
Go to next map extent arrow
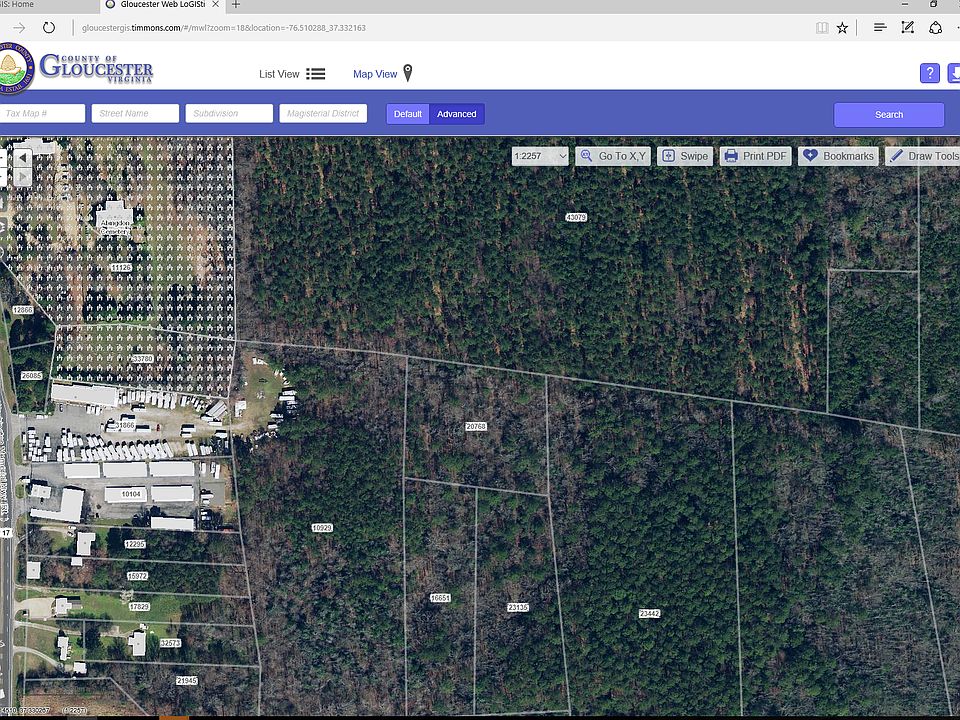coord(22,177)
